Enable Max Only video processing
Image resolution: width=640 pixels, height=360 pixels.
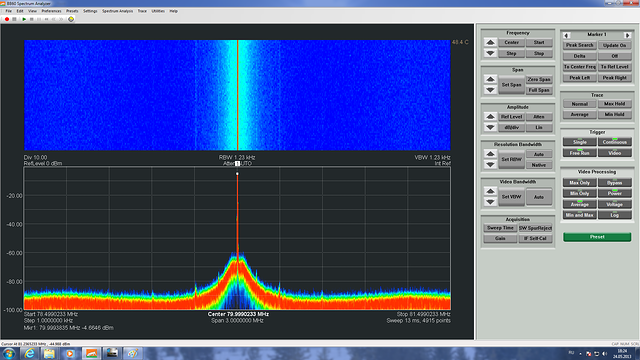pyautogui.click(x=580, y=182)
